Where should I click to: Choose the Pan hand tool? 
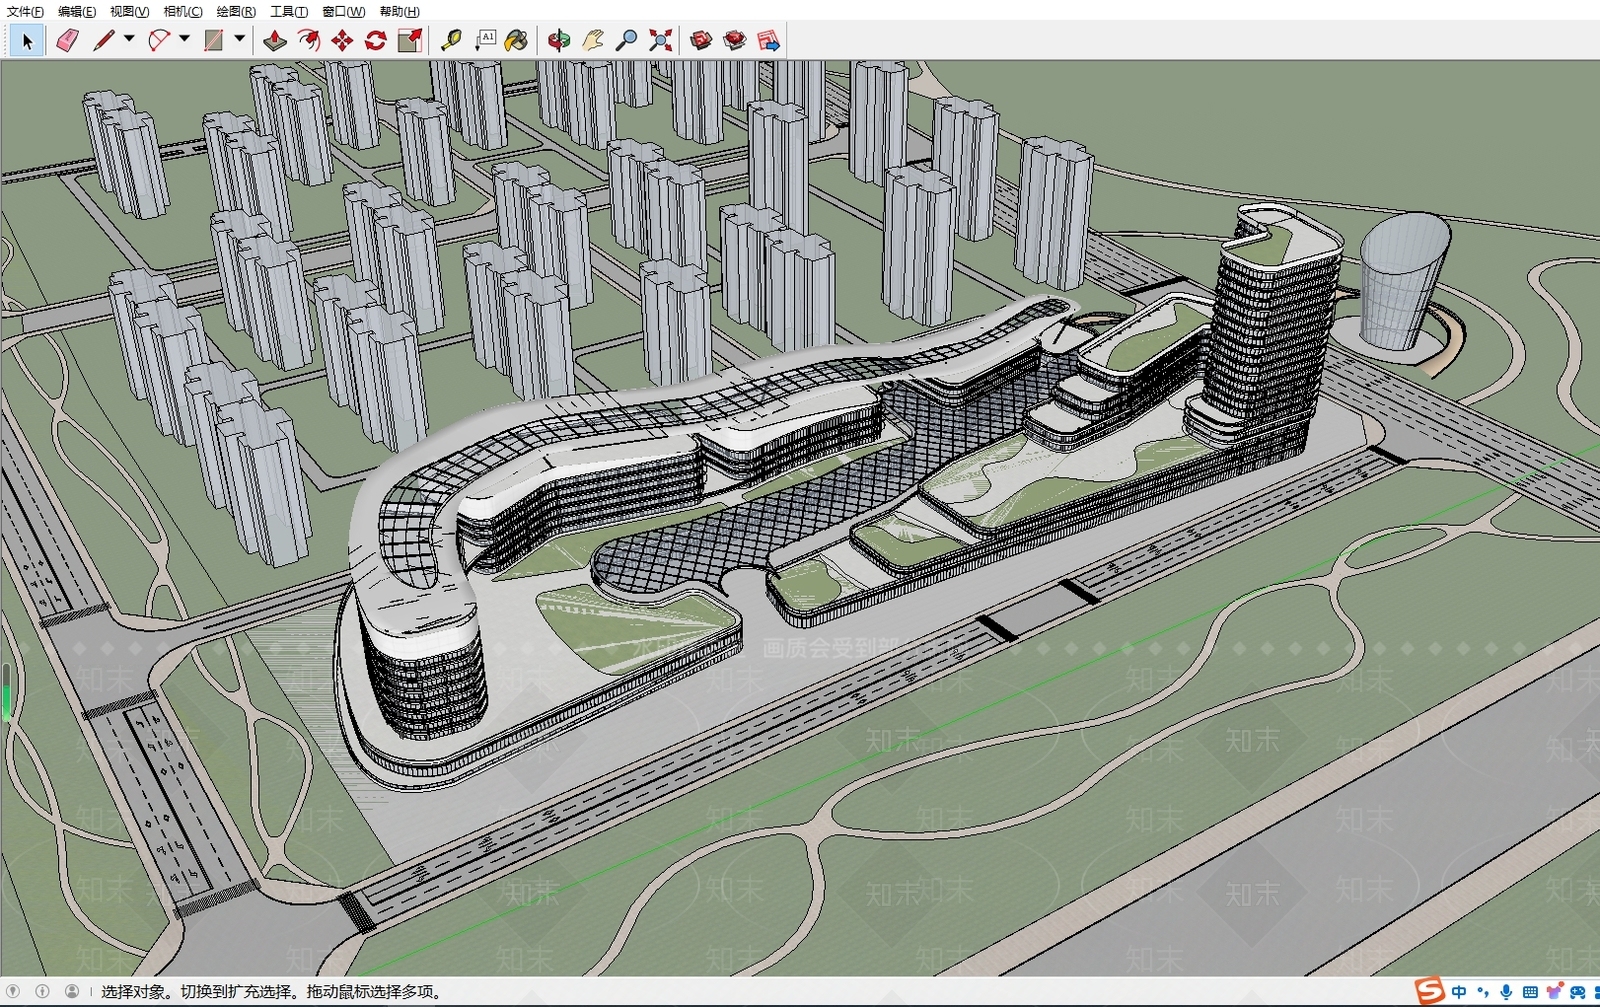[x=593, y=41]
